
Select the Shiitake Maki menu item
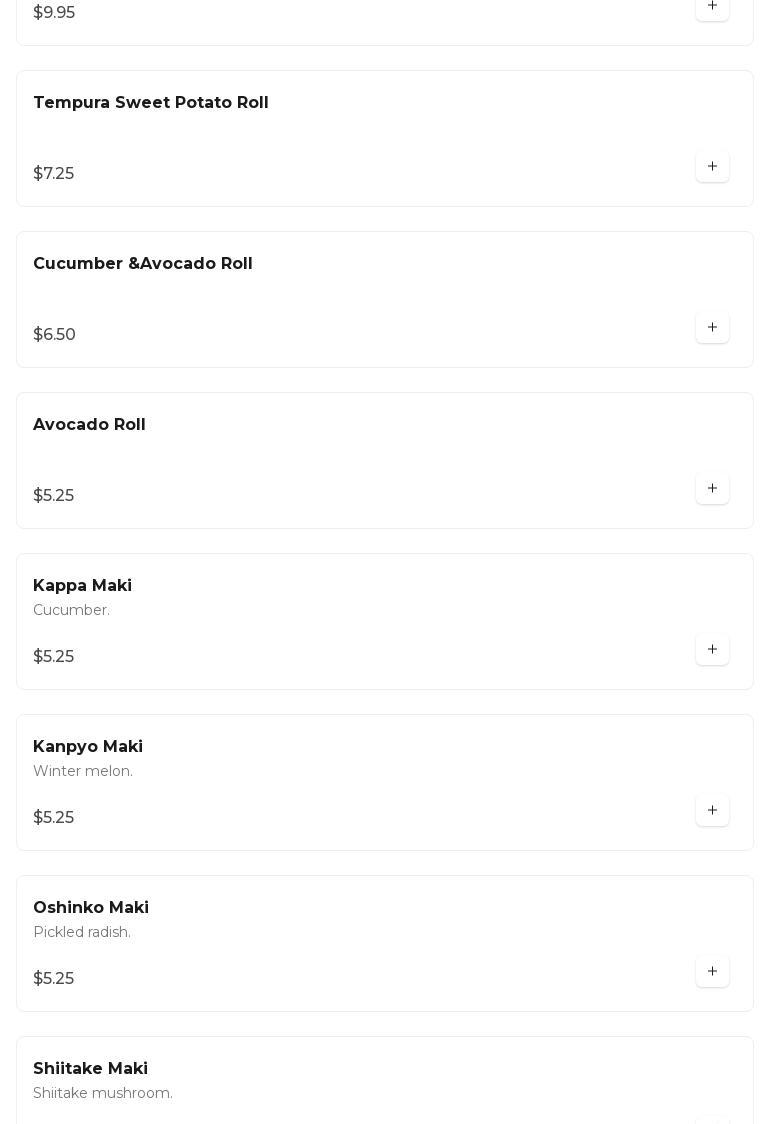tap(90, 1069)
